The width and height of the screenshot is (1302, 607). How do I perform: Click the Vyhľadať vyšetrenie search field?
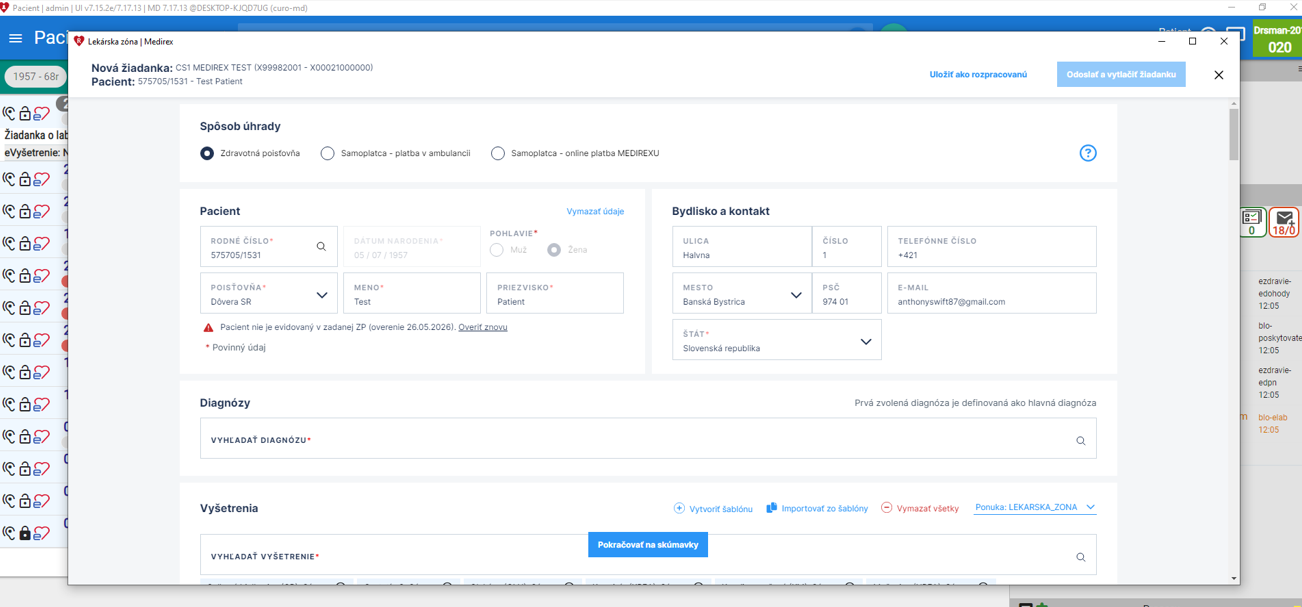pyautogui.click(x=648, y=555)
